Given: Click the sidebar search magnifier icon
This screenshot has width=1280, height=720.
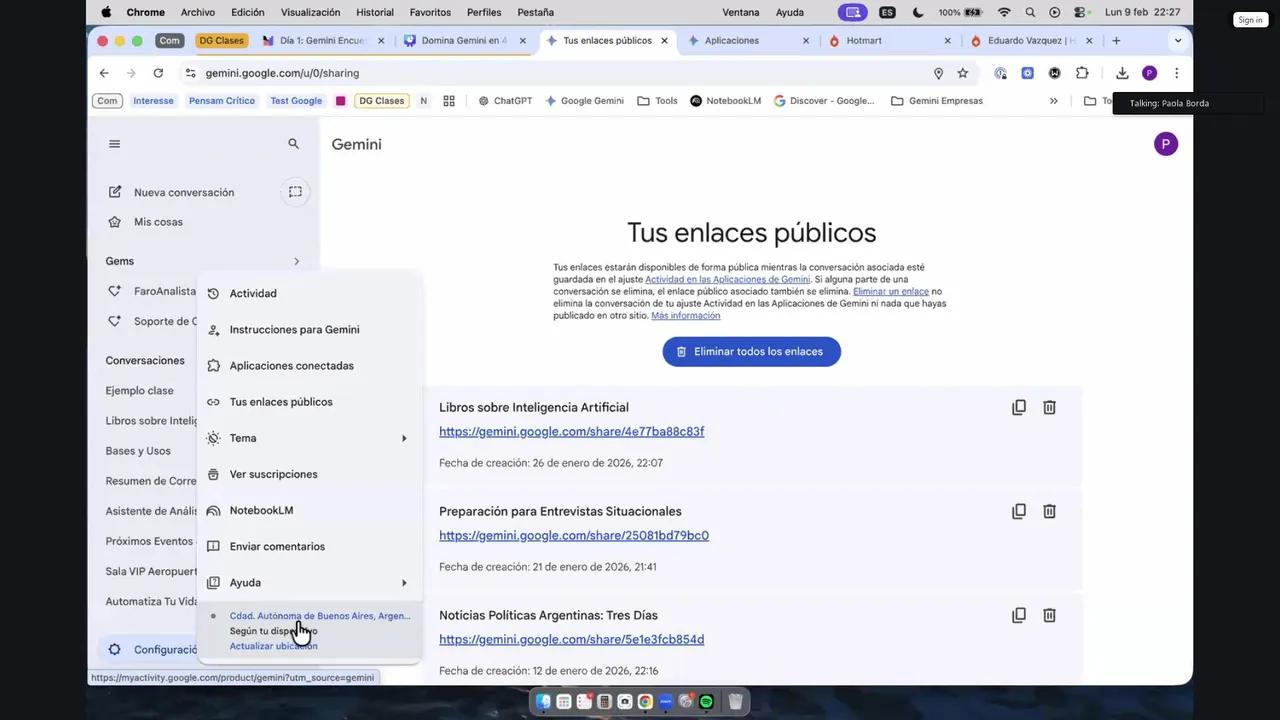Looking at the screenshot, I should tap(293, 144).
